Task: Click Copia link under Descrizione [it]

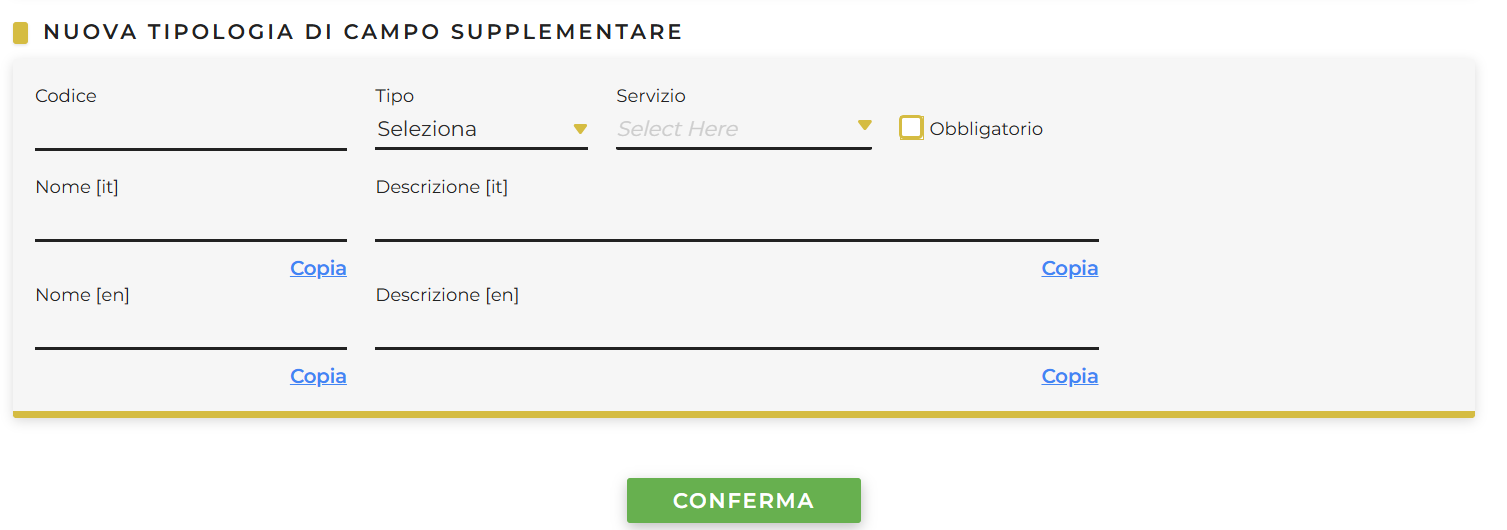Action: pos(1069,268)
